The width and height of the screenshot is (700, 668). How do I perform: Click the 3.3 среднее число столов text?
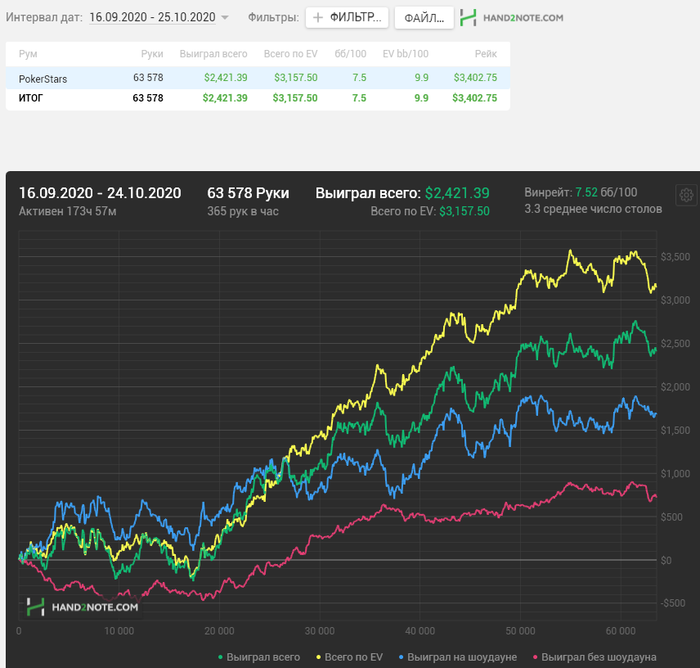593,209
